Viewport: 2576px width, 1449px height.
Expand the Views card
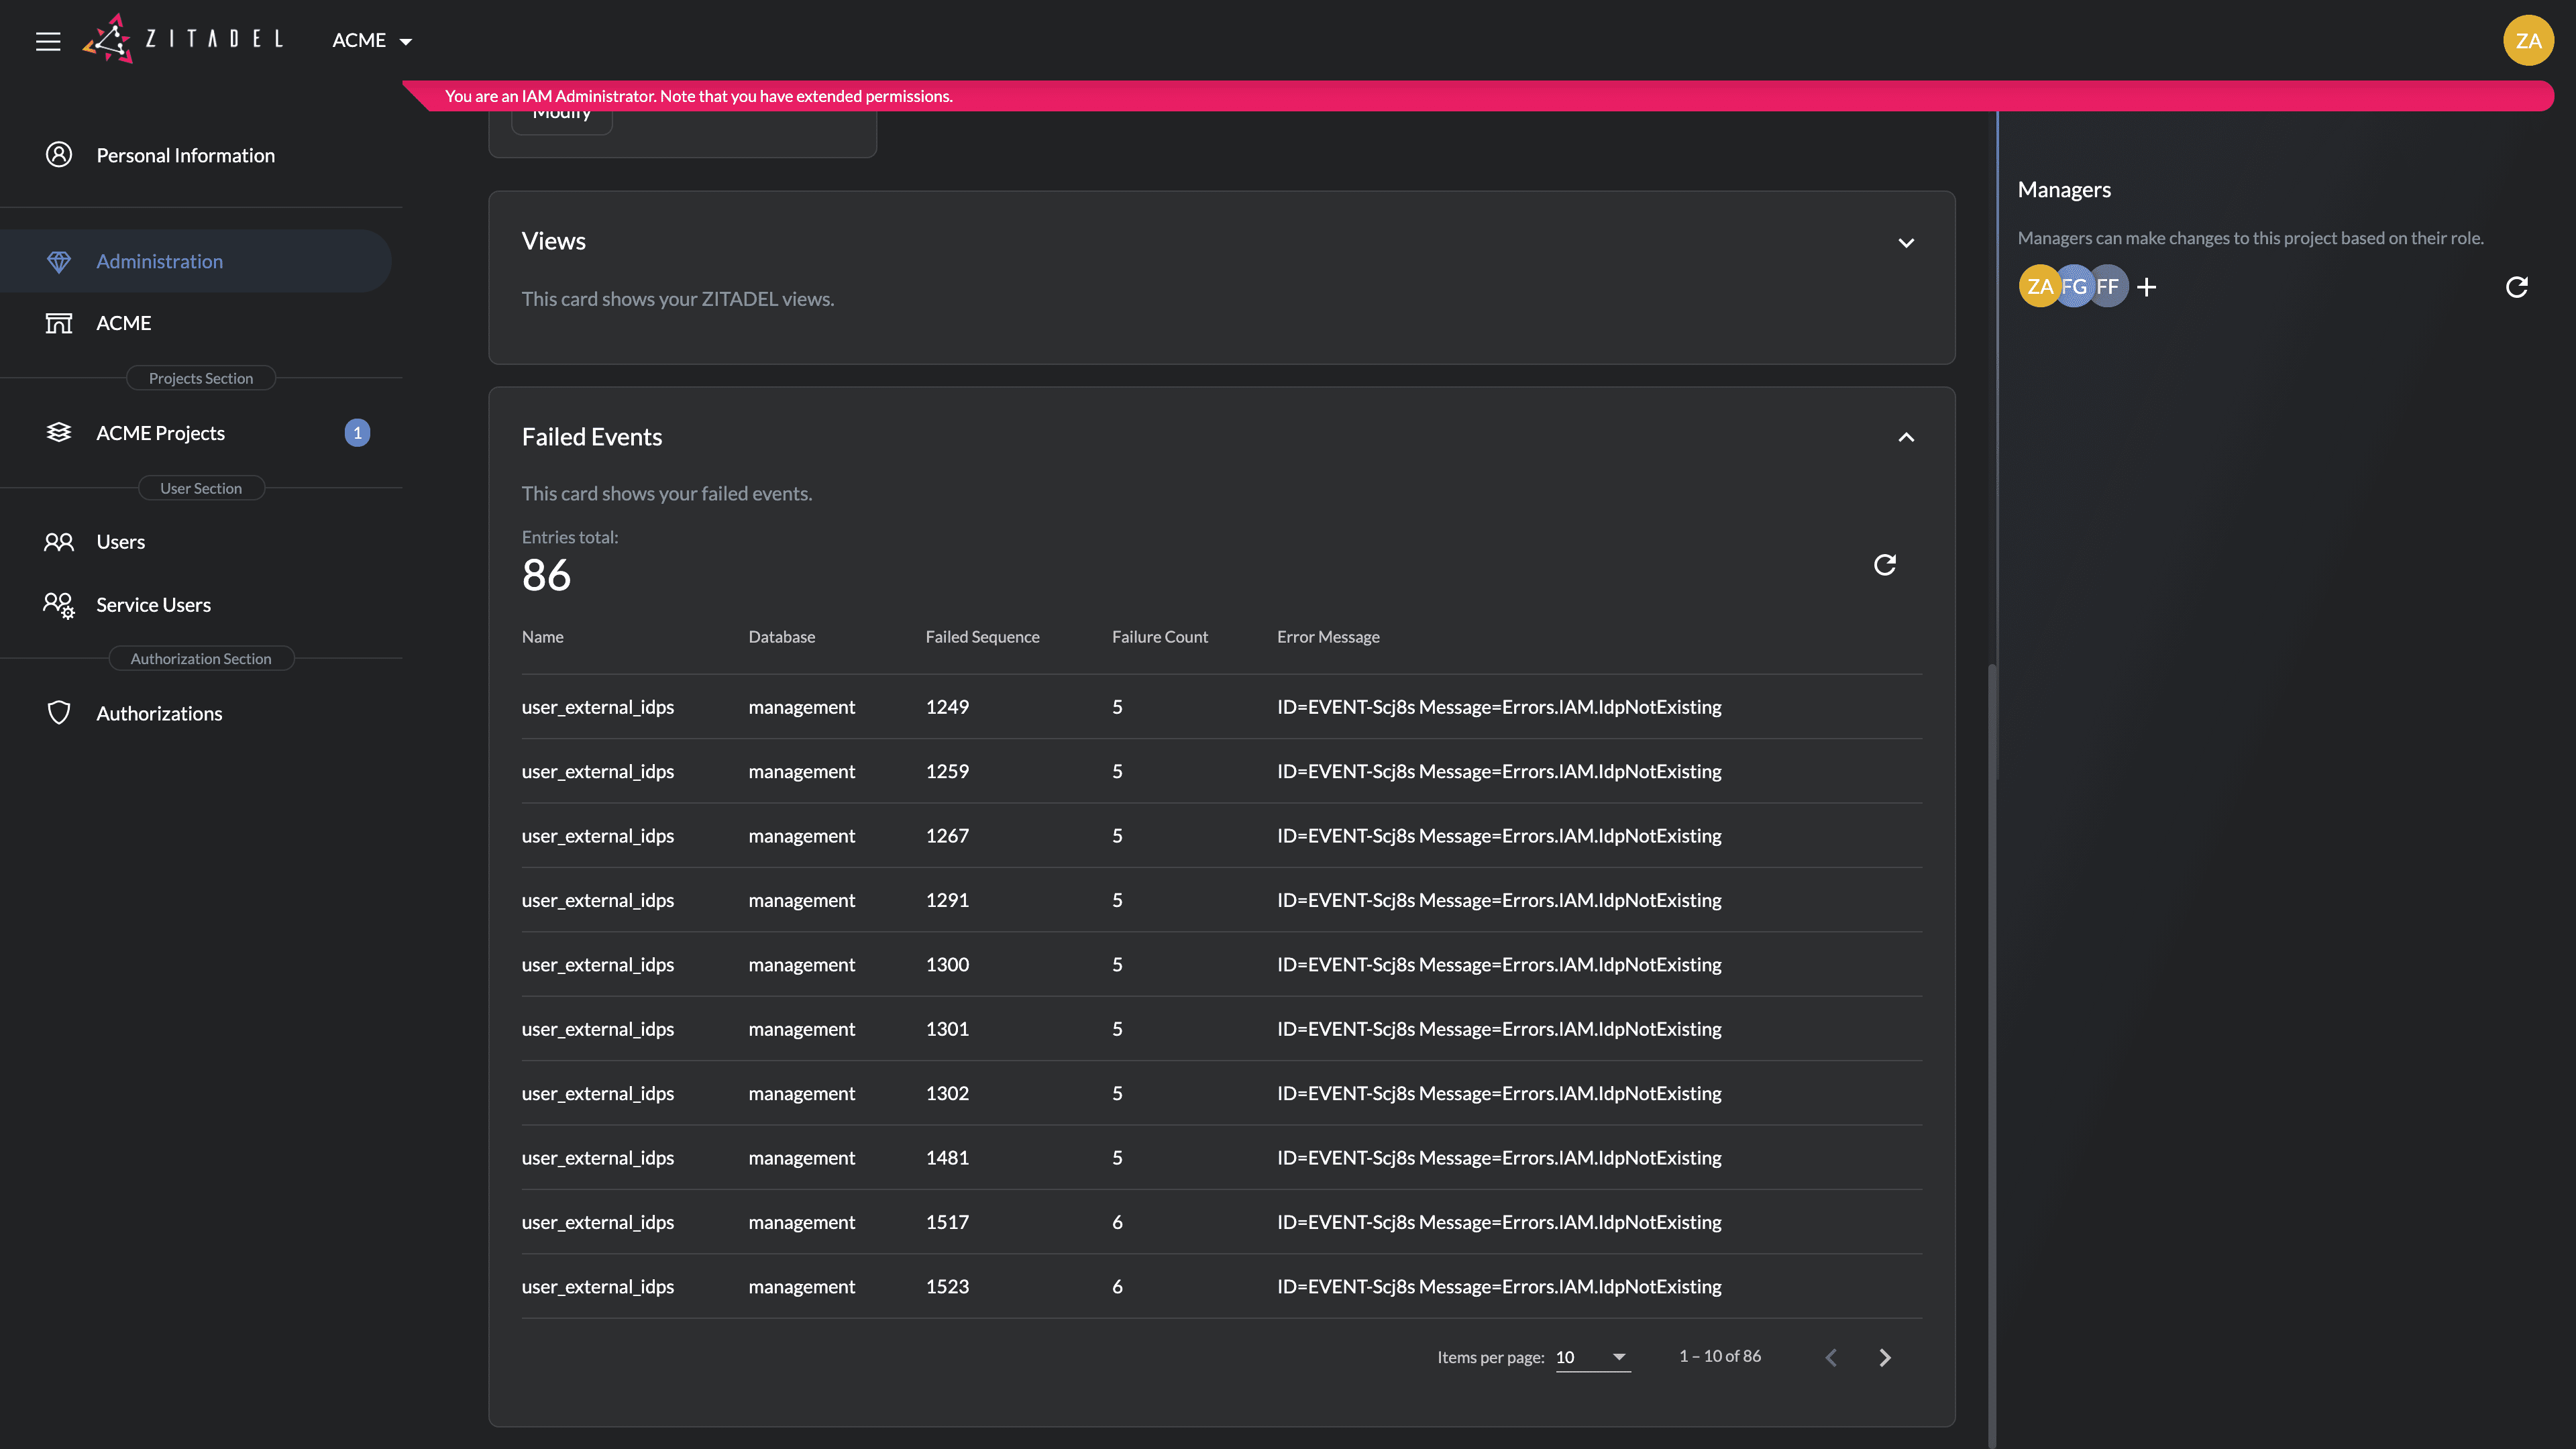[1906, 243]
